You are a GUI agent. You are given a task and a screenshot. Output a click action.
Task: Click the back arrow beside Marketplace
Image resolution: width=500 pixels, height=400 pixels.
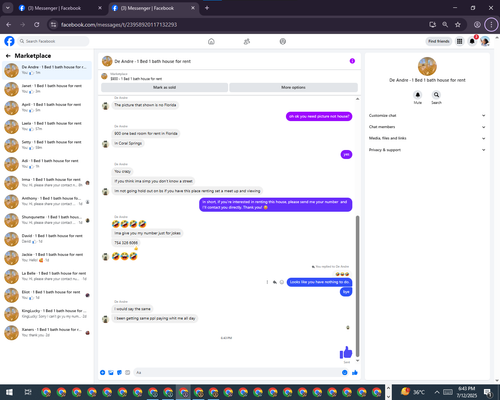(8, 56)
